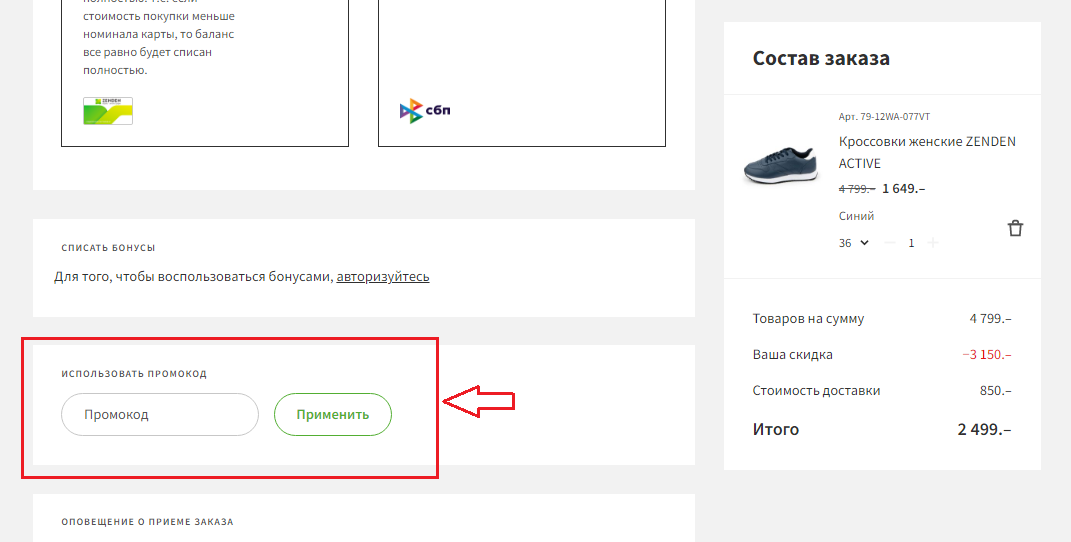
Task: Click the ZENDEN gift card icon
Action: pyautogui.click(x=108, y=111)
